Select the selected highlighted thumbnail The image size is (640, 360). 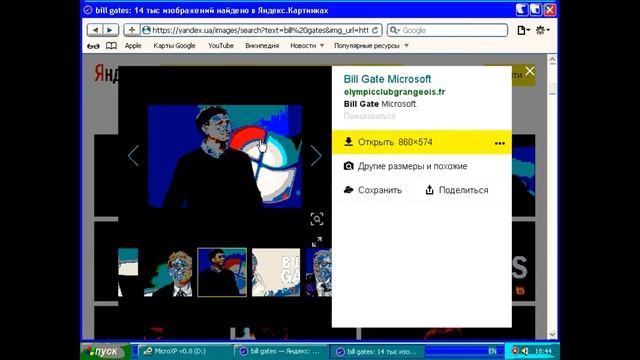[222, 272]
